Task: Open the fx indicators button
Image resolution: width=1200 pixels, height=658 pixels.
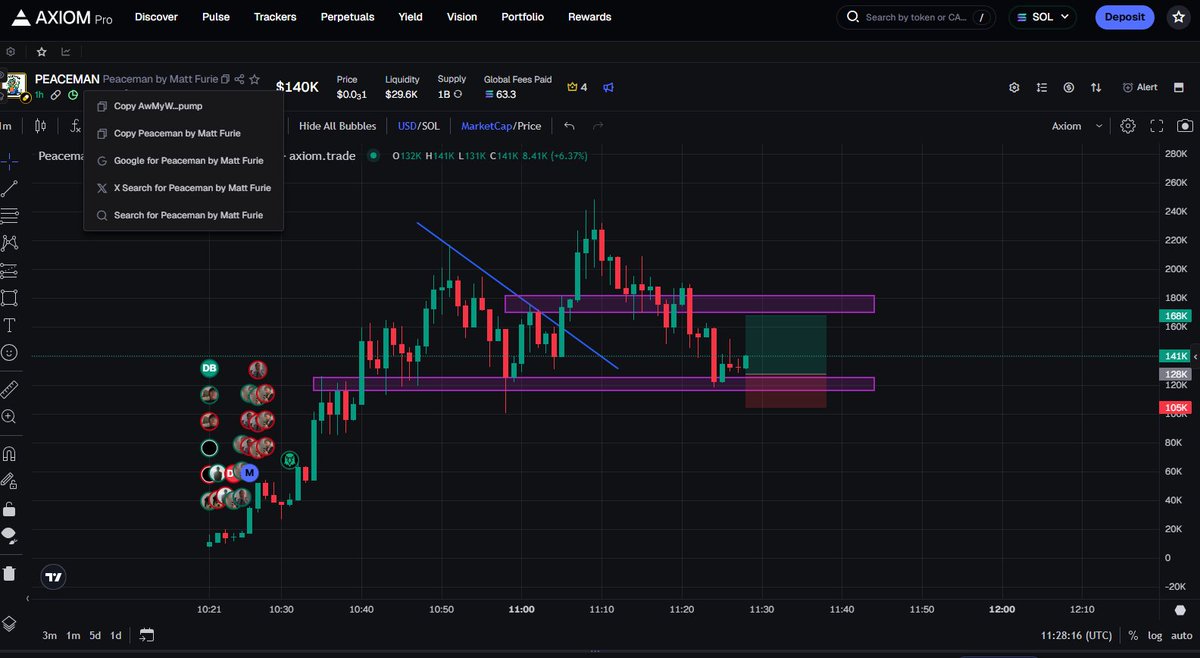Action: click(74, 126)
